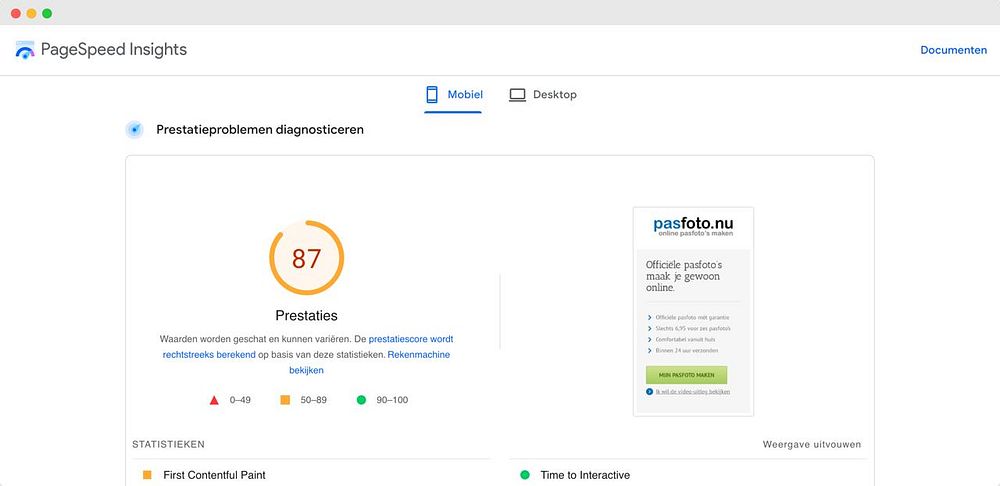The width and height of the screenshot is (1000, 486).
Task: Click the '50–89' legend range text
Action: click(314, 401)
